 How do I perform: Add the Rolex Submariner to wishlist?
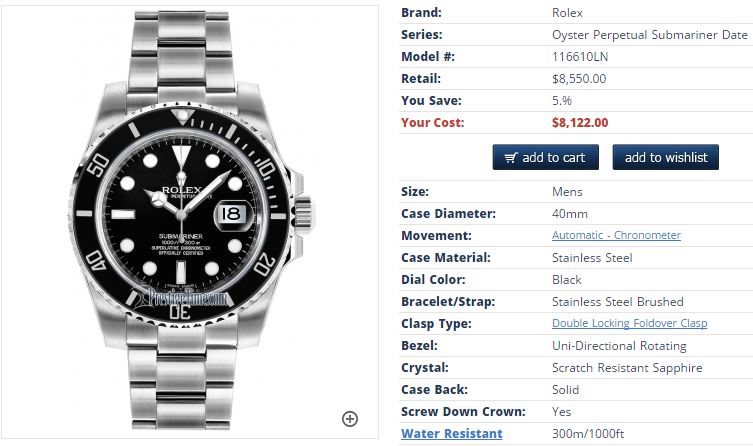665,157
